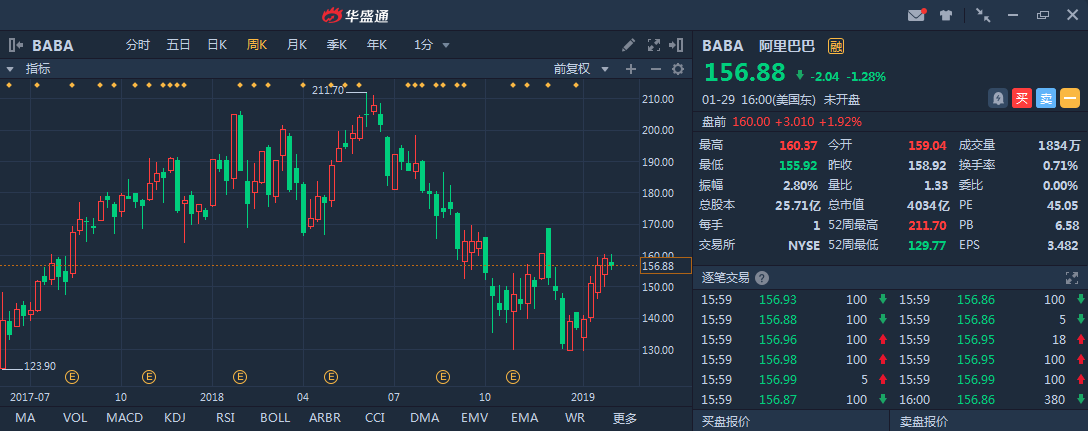Click the earnings E marker near 2018
Viewport: 1088px width, 431px height.
coord(239,377)
